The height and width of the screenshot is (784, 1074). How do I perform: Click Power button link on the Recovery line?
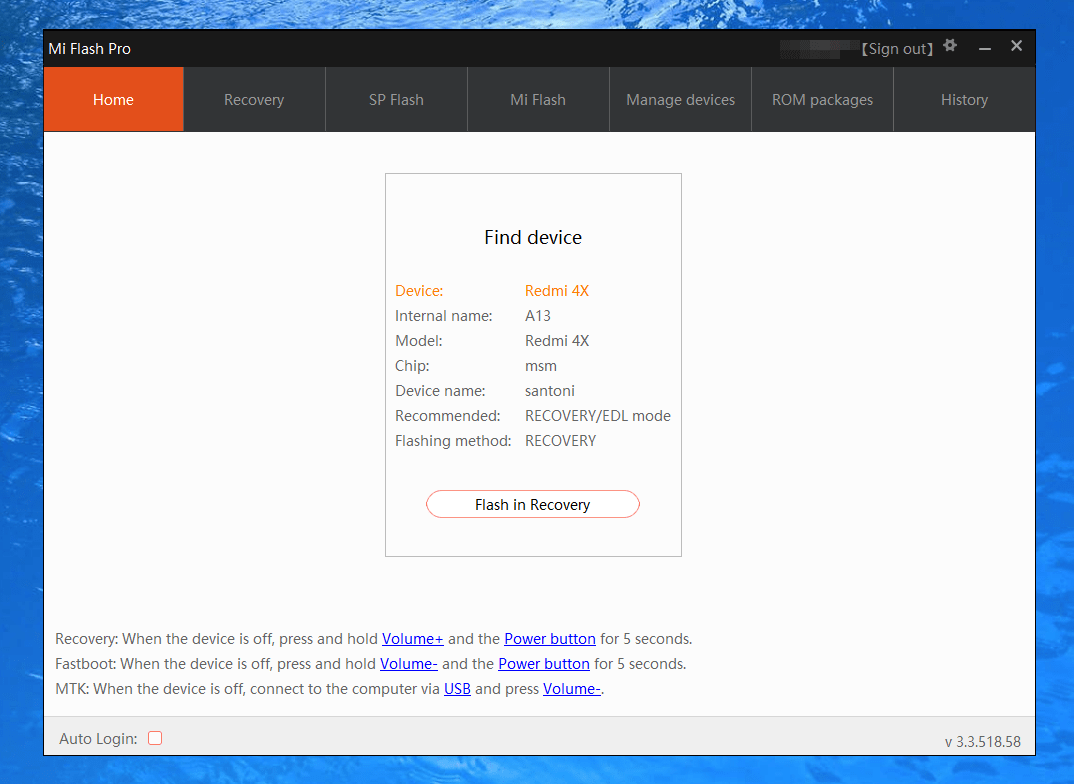(x=549, y=638)
